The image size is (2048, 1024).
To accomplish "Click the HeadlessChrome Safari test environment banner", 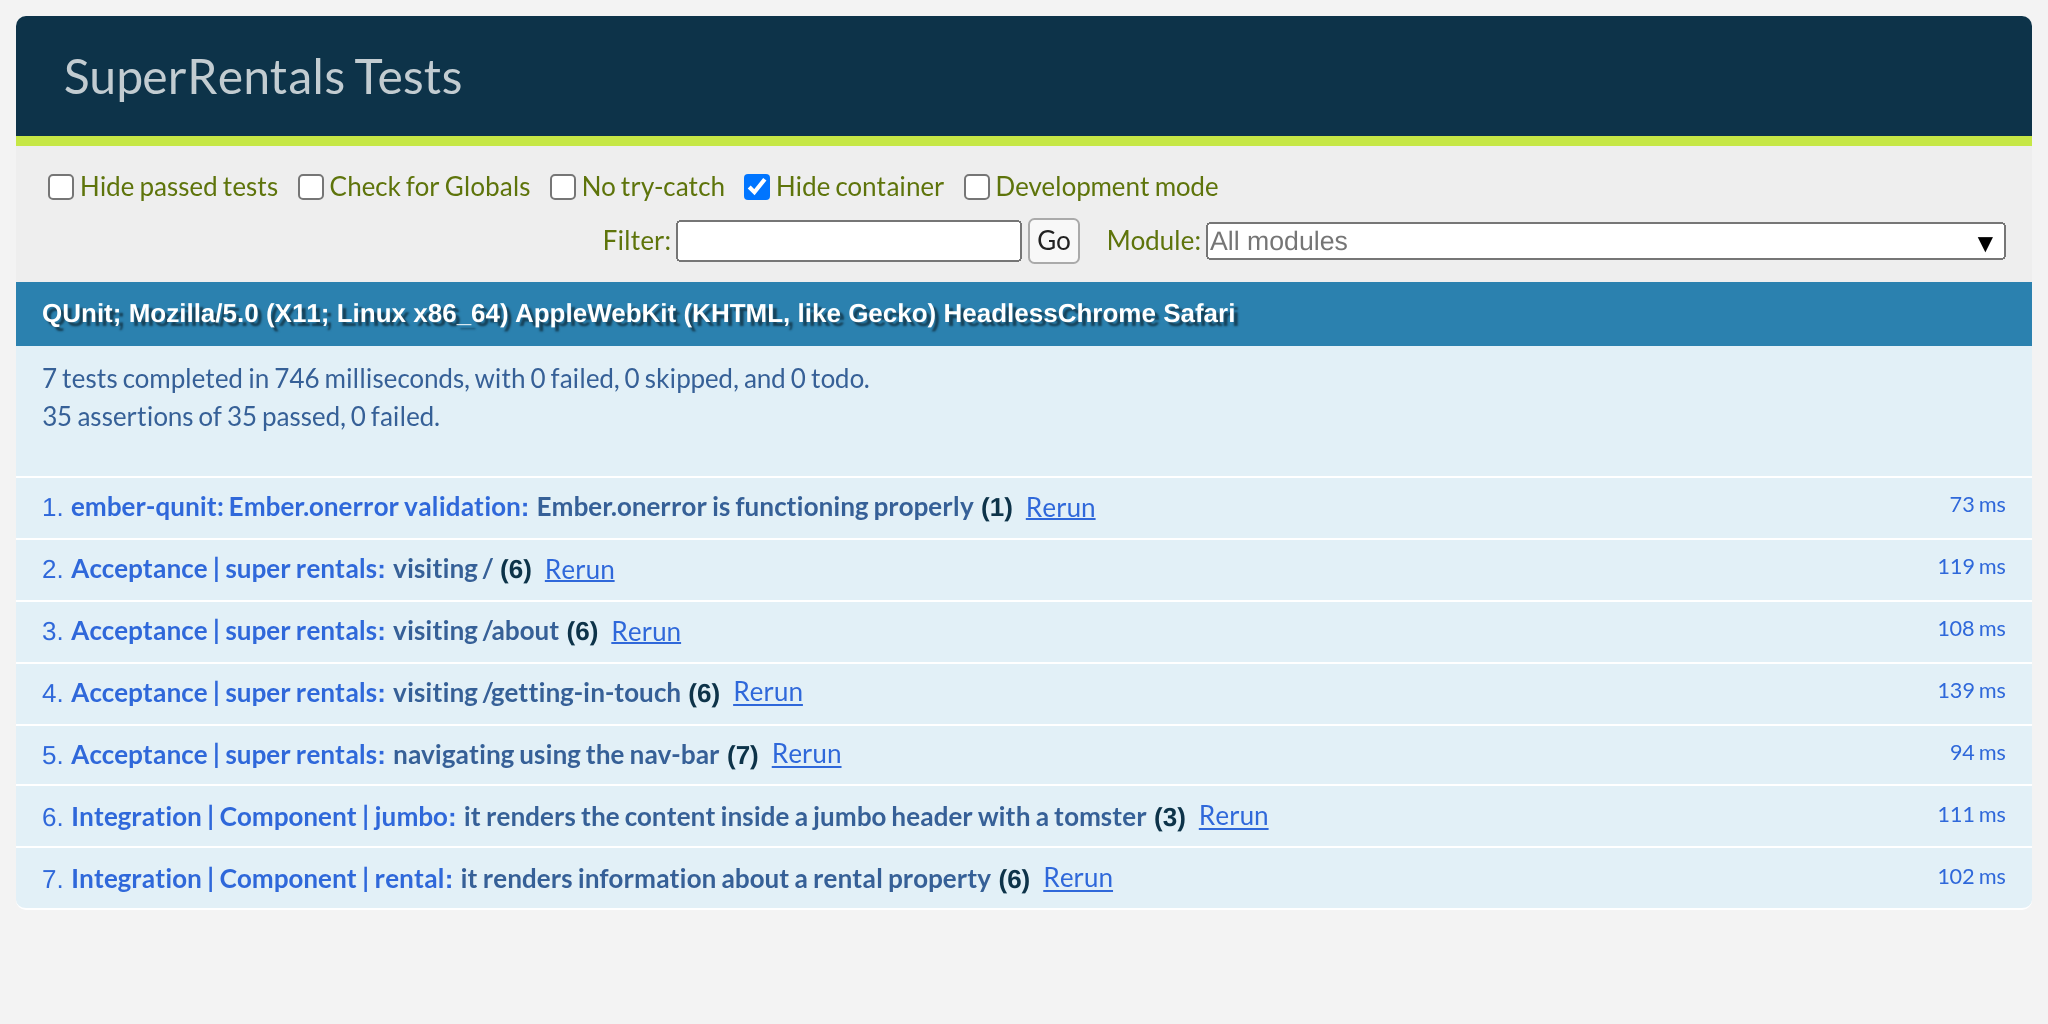I will click(x=638, y=312).
